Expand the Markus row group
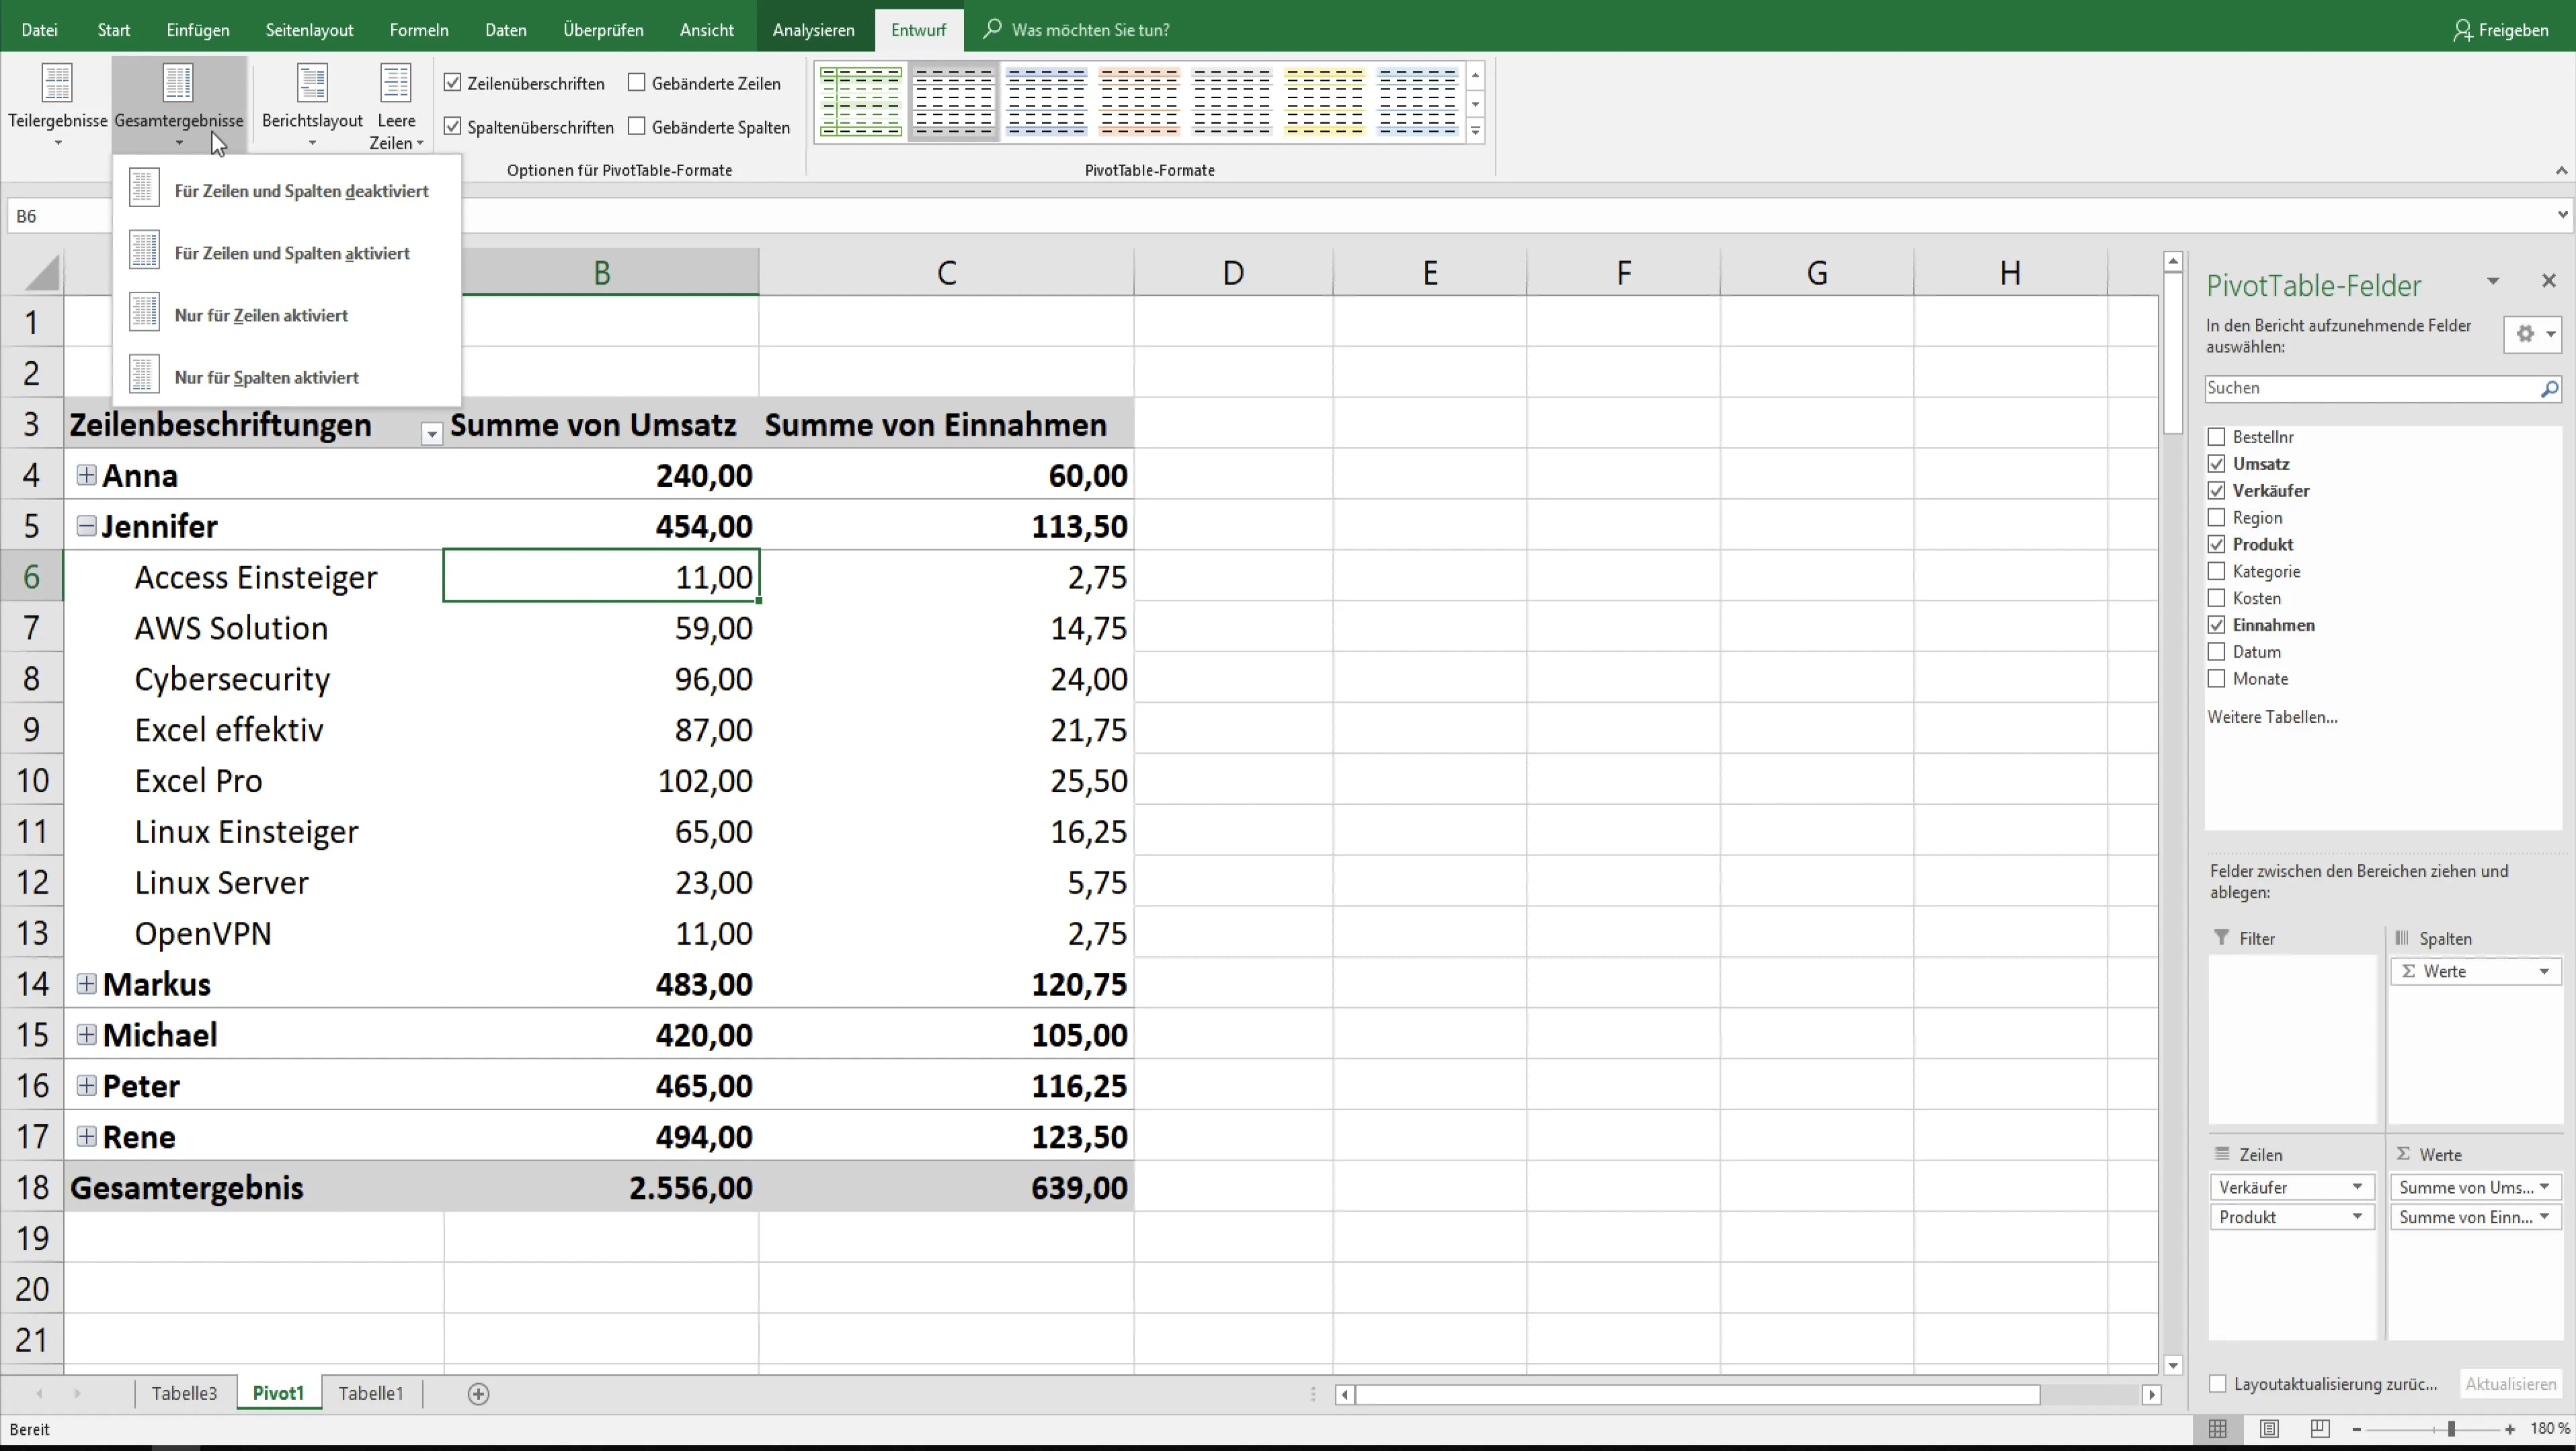 coord(86,984)
